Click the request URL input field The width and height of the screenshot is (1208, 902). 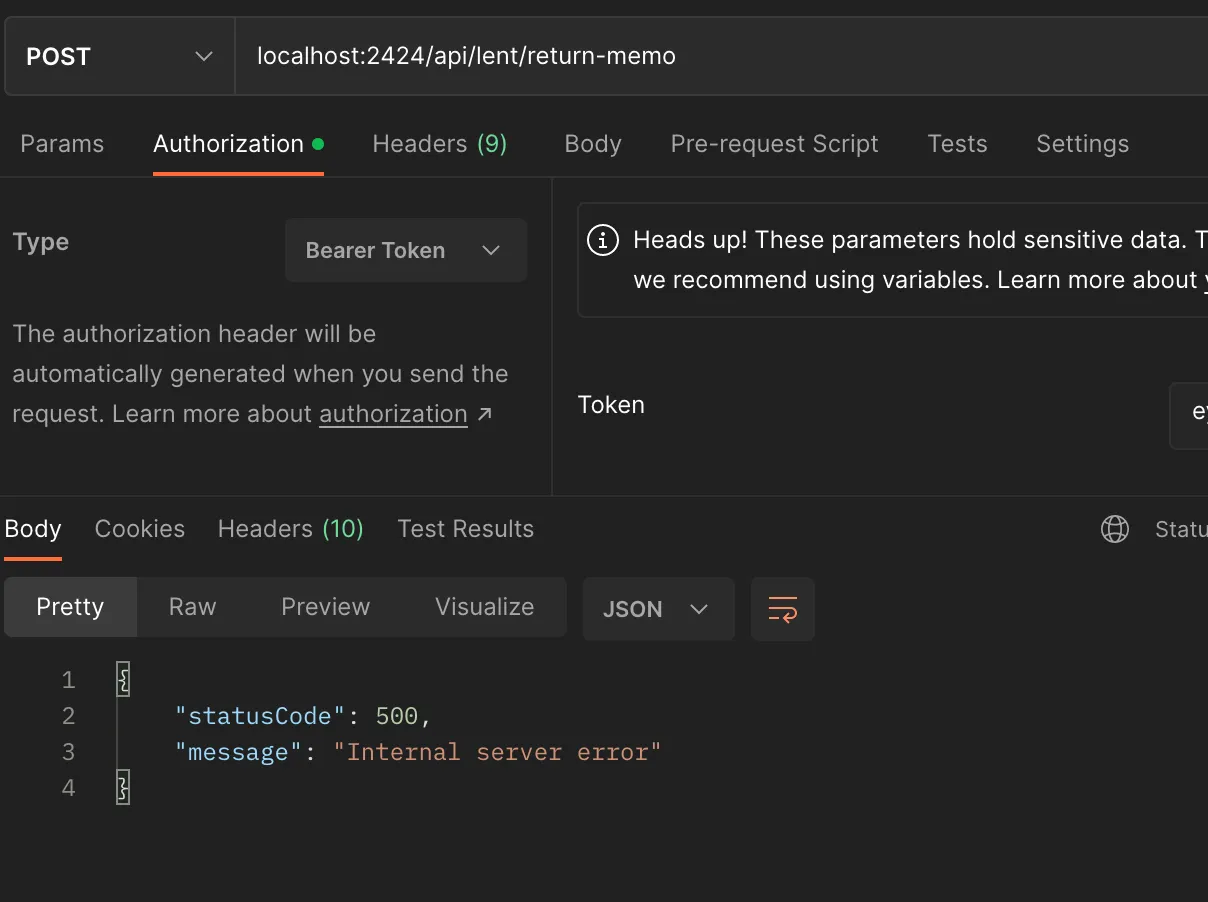[x=700, y=57]
